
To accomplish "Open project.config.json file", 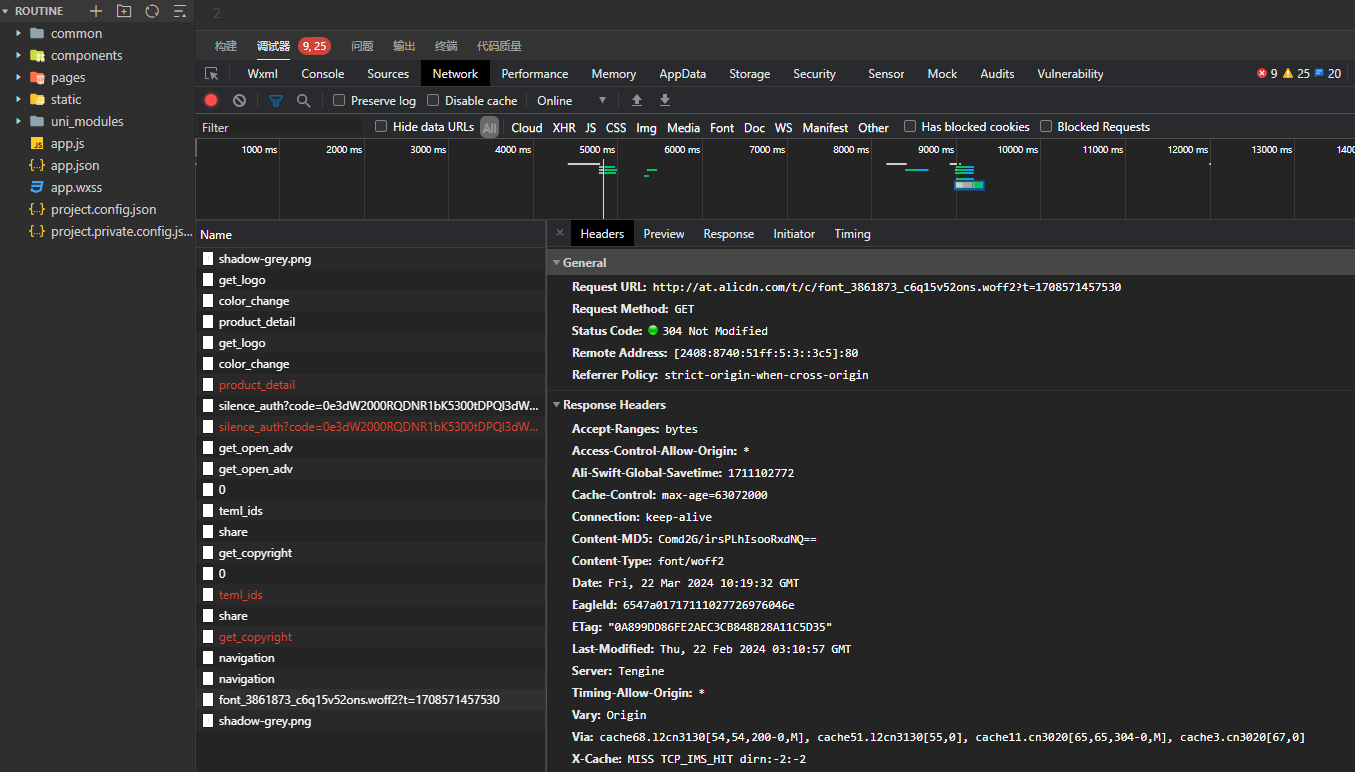I will [103, 209].
